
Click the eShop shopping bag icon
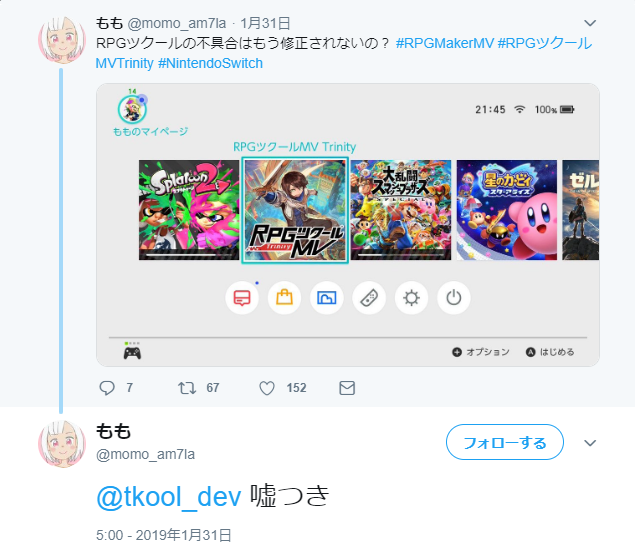(284, 298)
